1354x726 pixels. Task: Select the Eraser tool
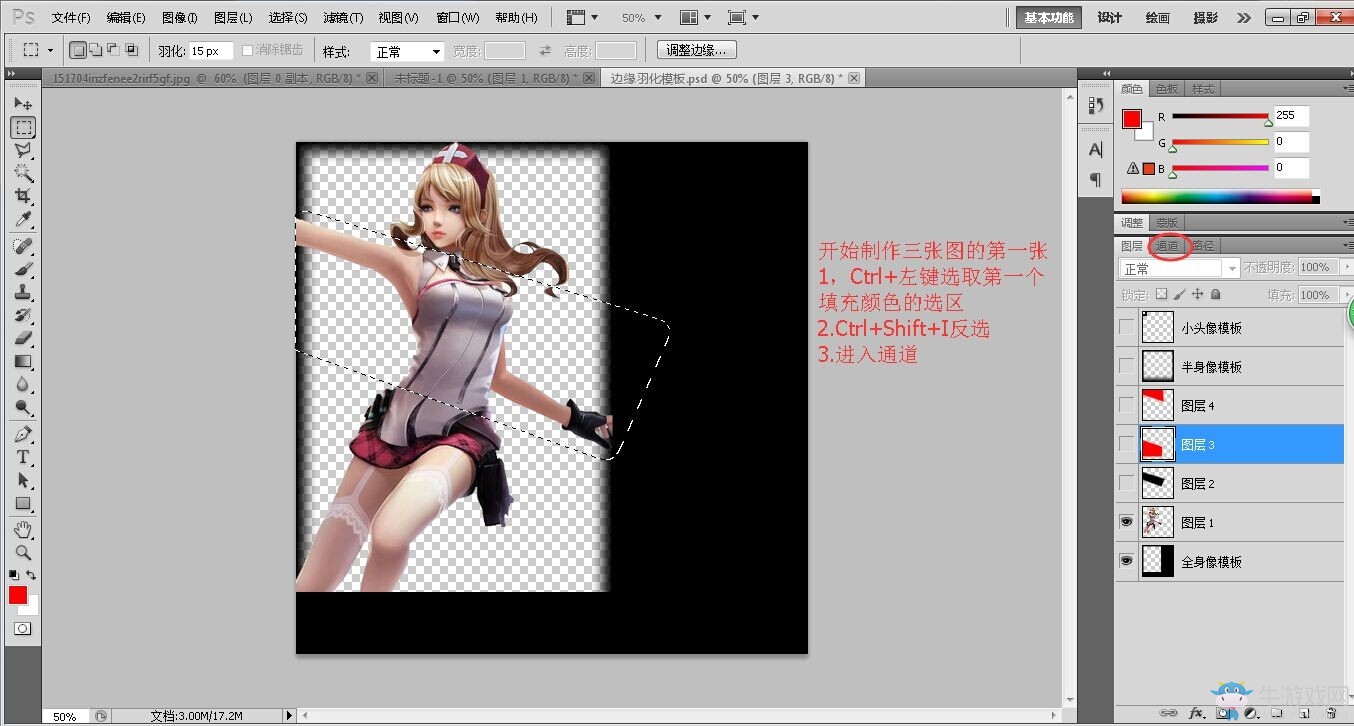[x=23, y=338]
